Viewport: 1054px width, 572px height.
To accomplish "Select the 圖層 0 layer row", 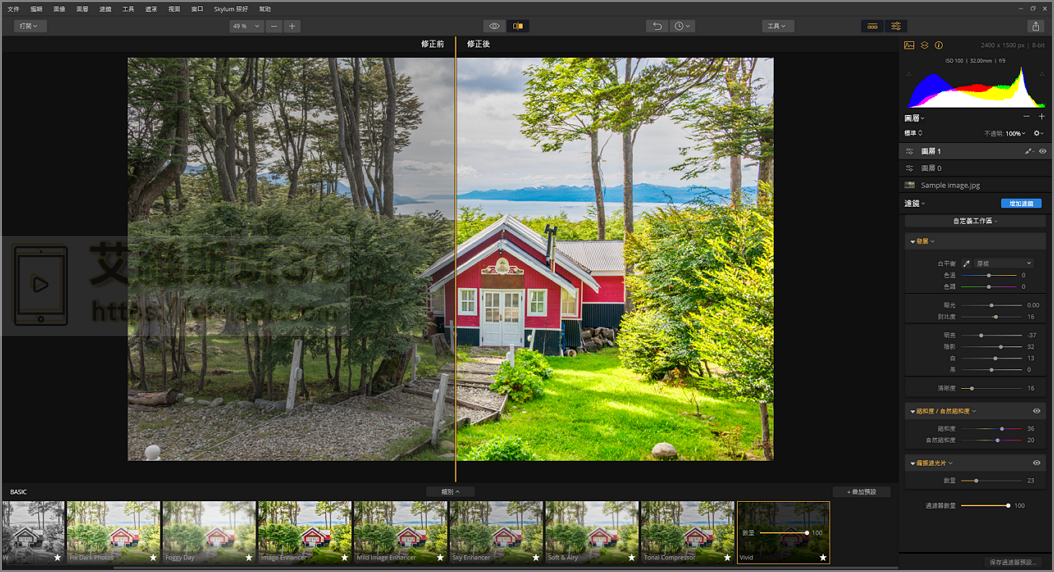I will tap(975, 168).
